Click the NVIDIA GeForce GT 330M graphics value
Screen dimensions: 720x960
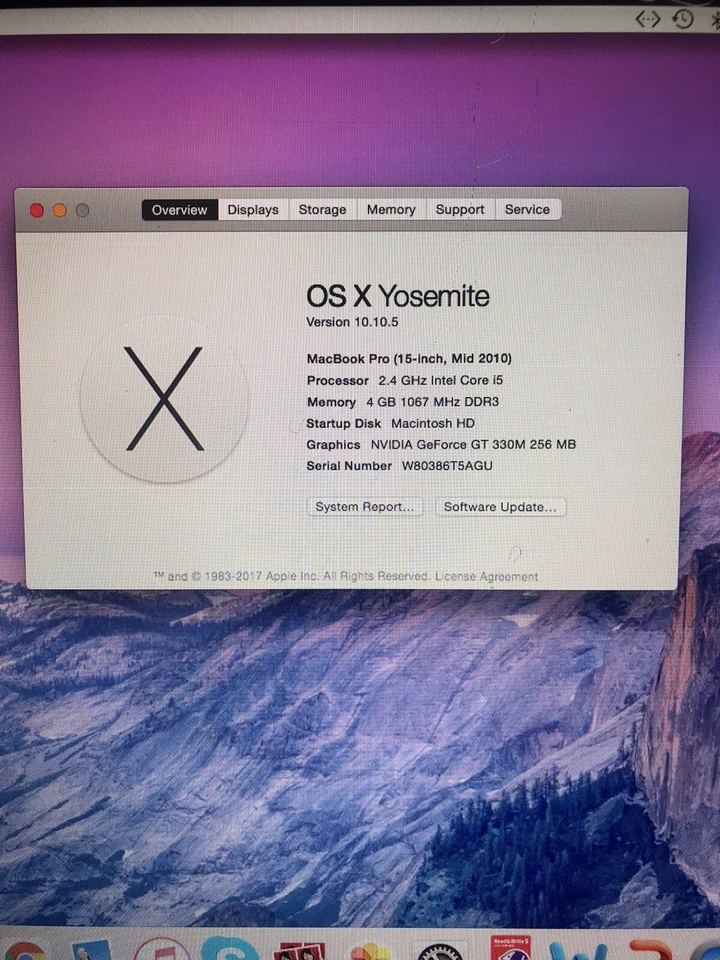[473, 444]
